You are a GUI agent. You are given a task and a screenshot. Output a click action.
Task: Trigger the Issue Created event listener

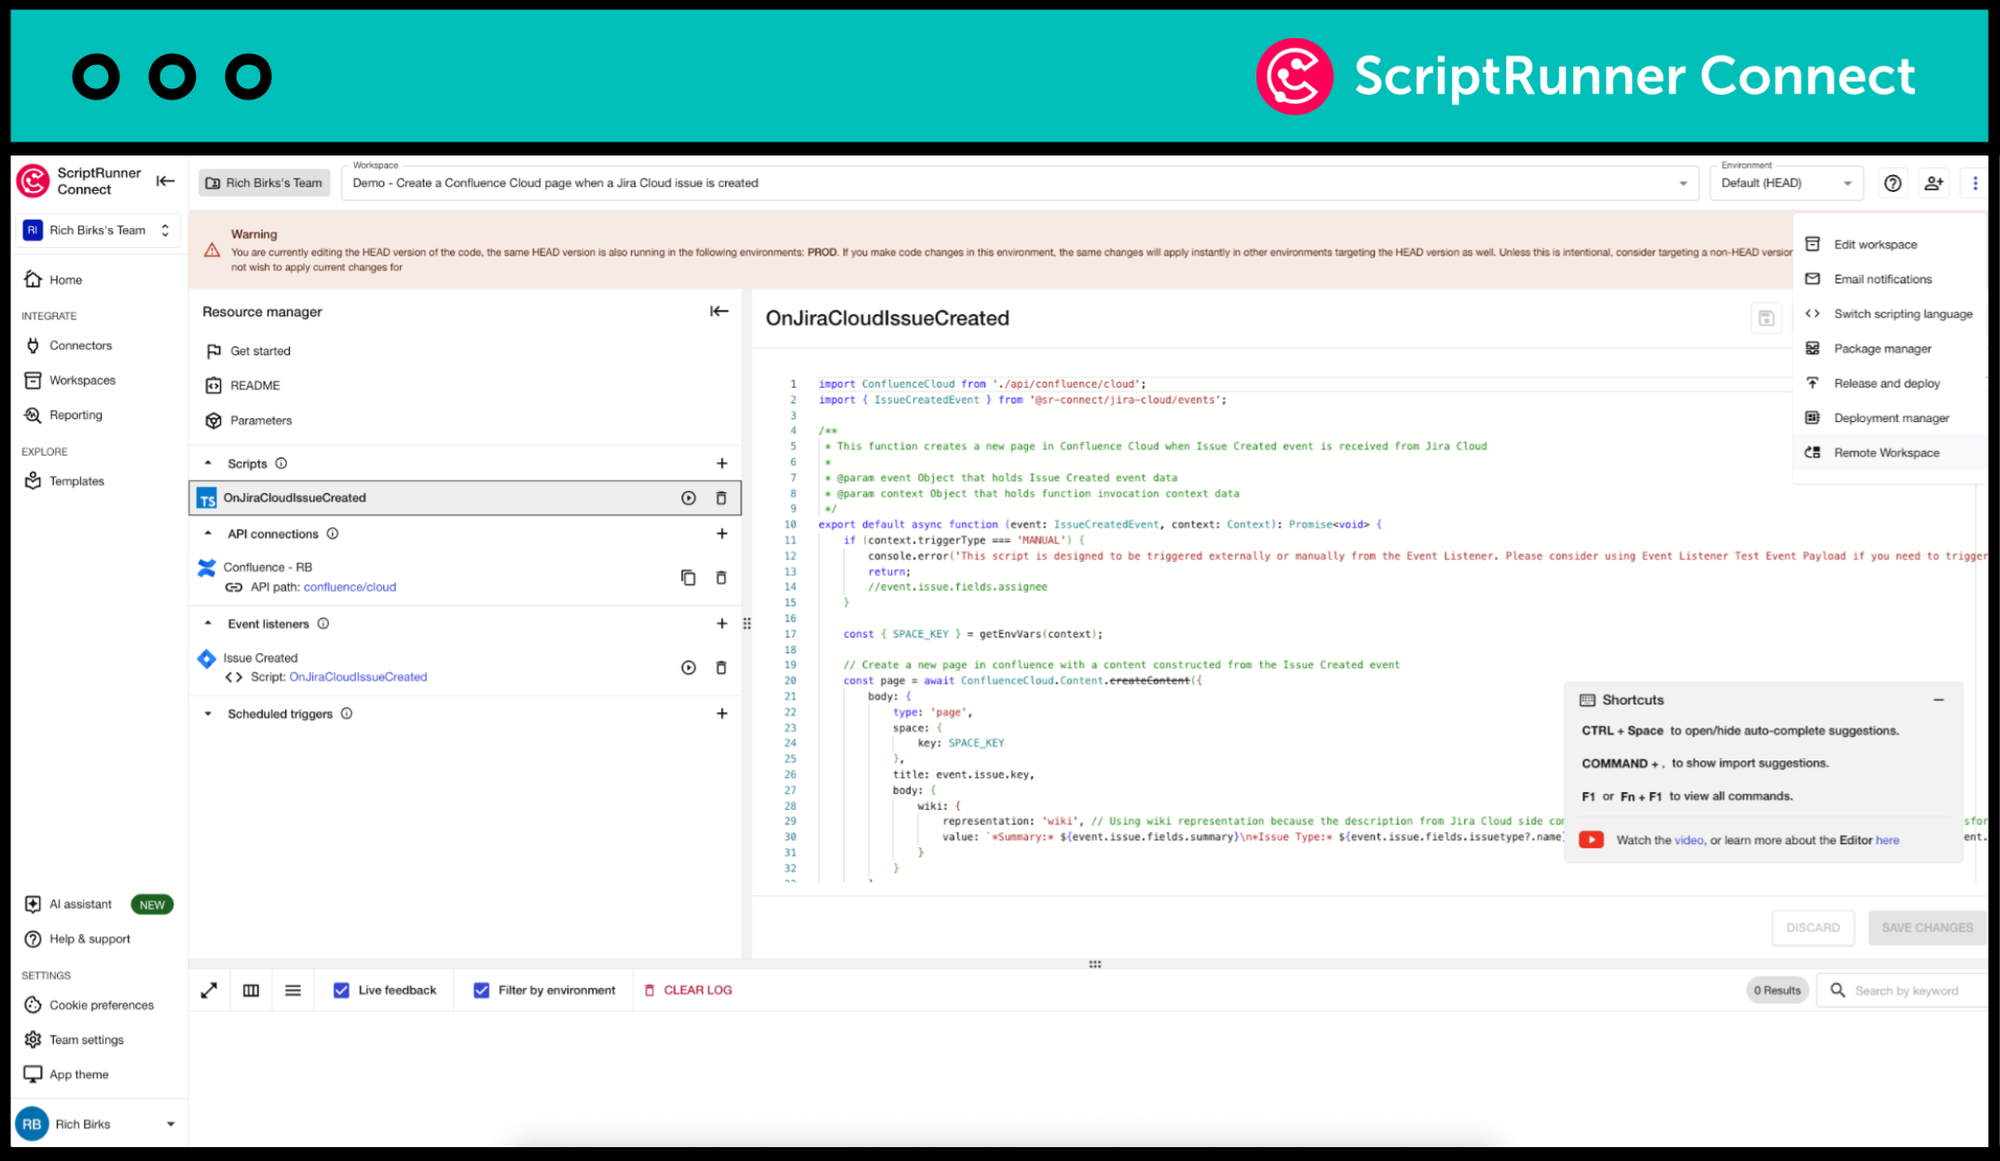[688, 667]
